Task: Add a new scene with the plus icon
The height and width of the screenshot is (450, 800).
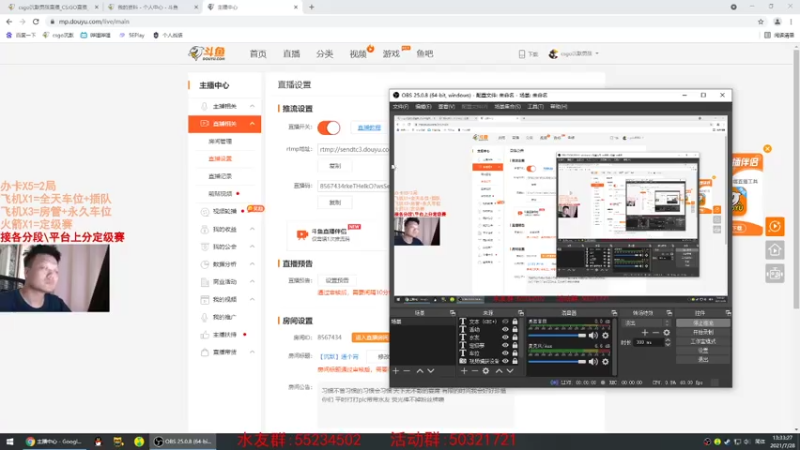Action: pyautogui.click(x=396, y=371)
